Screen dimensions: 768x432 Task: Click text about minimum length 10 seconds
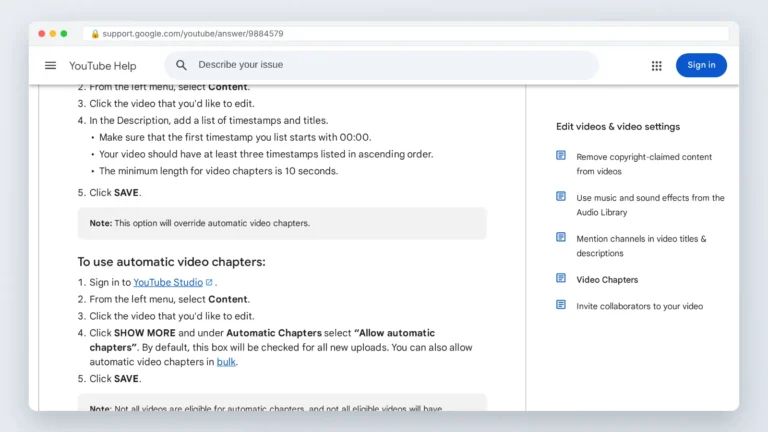click(218, 171)
